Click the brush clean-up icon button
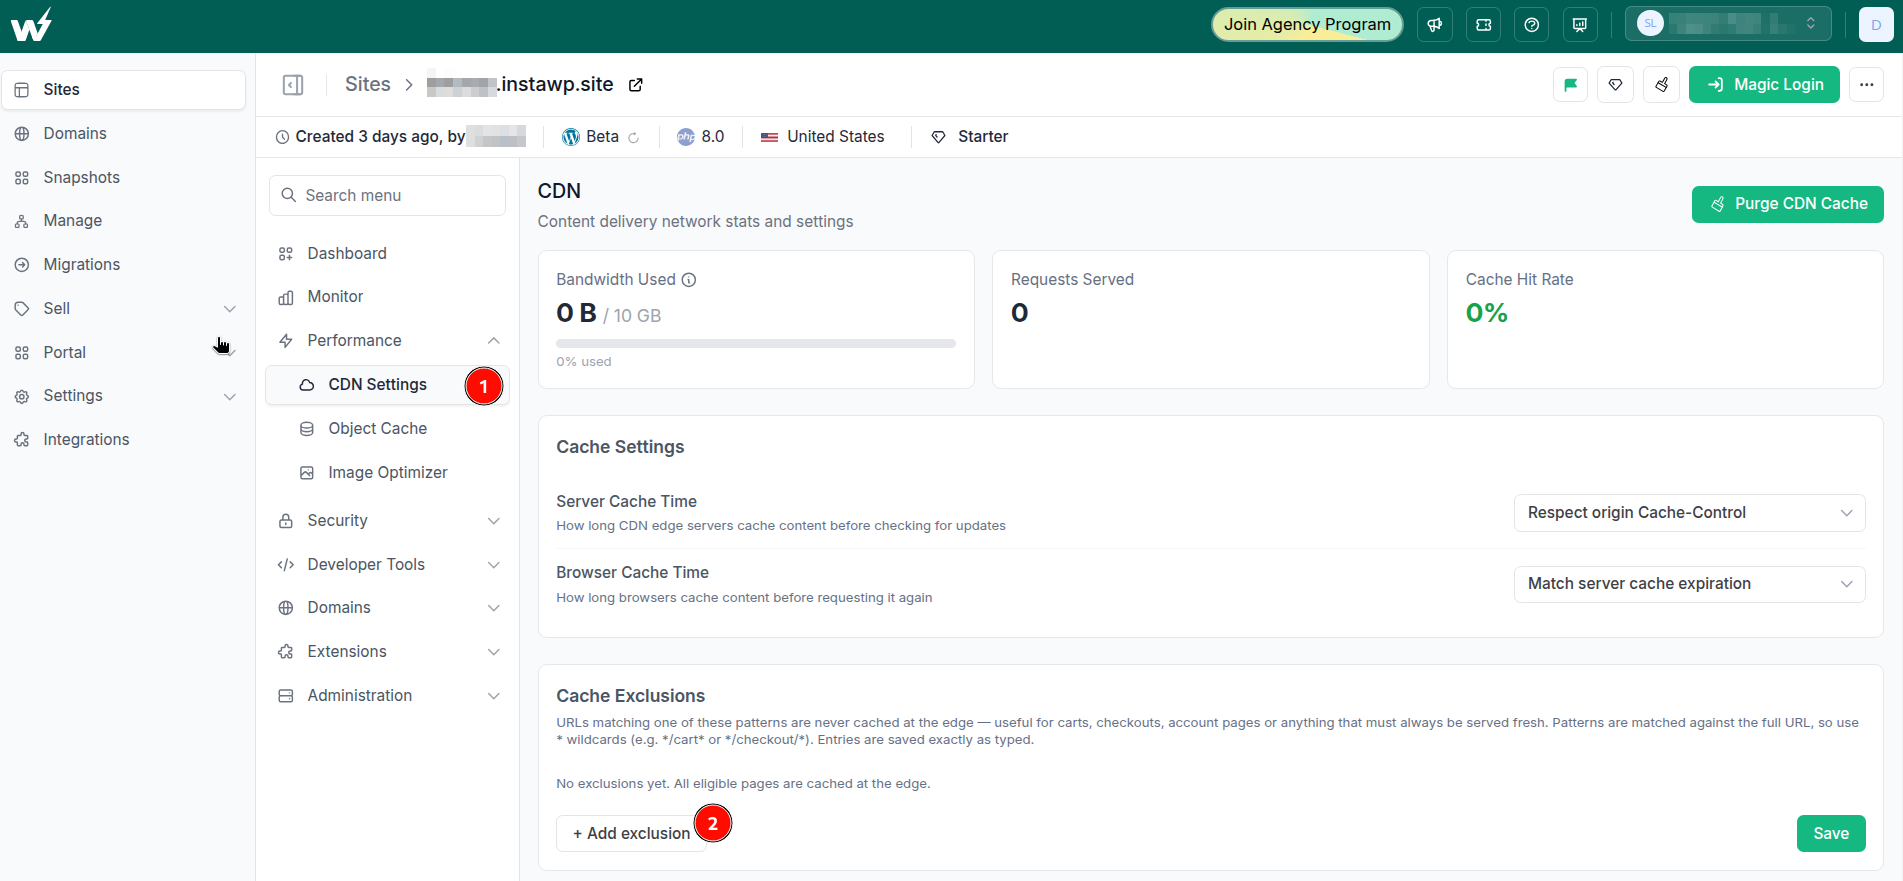This screenshot has width=1903, height=881. pos(1661,85)
